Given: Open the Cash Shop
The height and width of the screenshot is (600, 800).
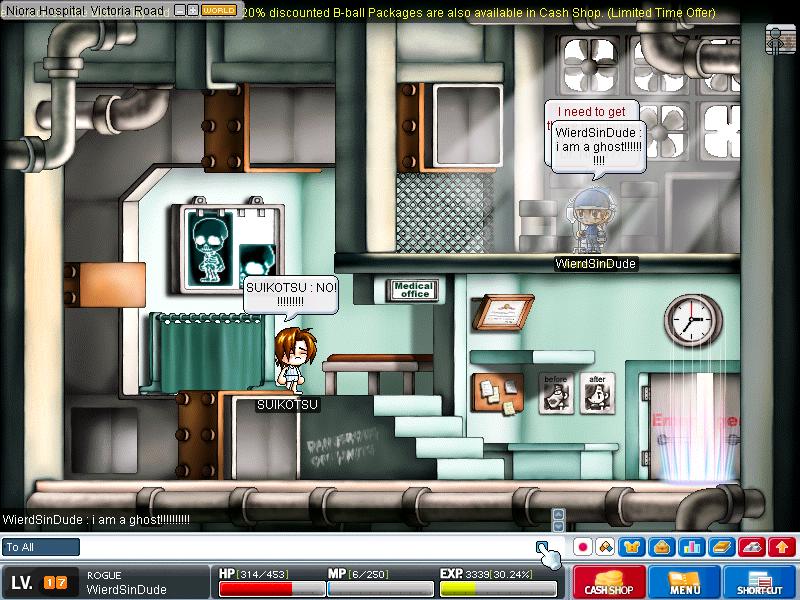Looking at the screenshot, I should [x=609, y=582].
